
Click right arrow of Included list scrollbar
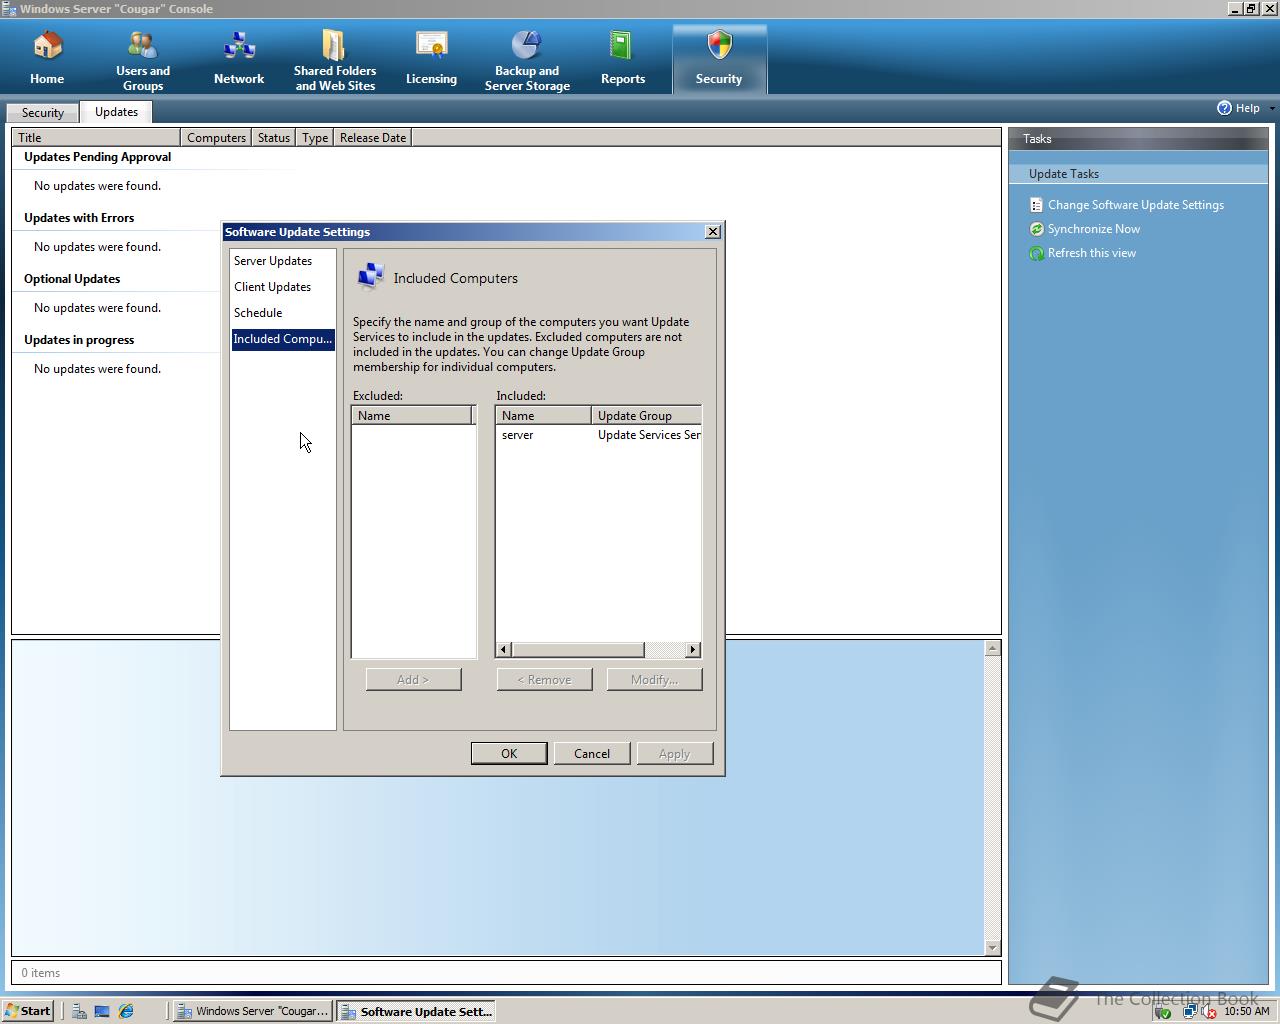pyautogui.click(x=692, y=650)
